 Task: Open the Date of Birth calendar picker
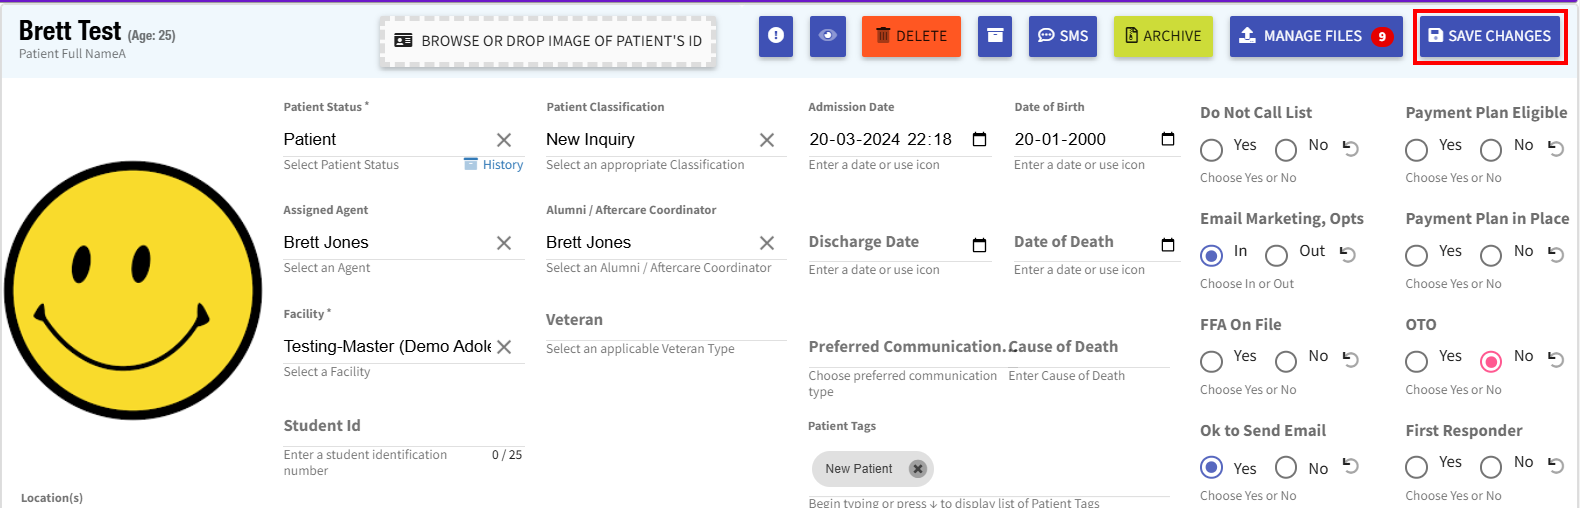1167,139
